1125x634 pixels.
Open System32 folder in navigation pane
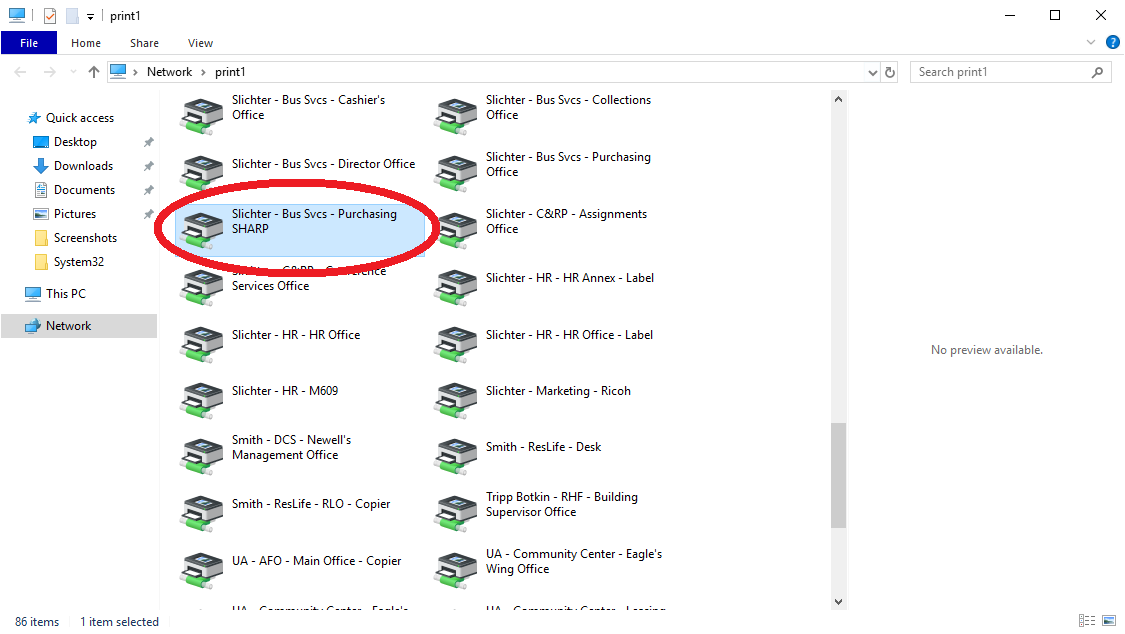point(78,262)
